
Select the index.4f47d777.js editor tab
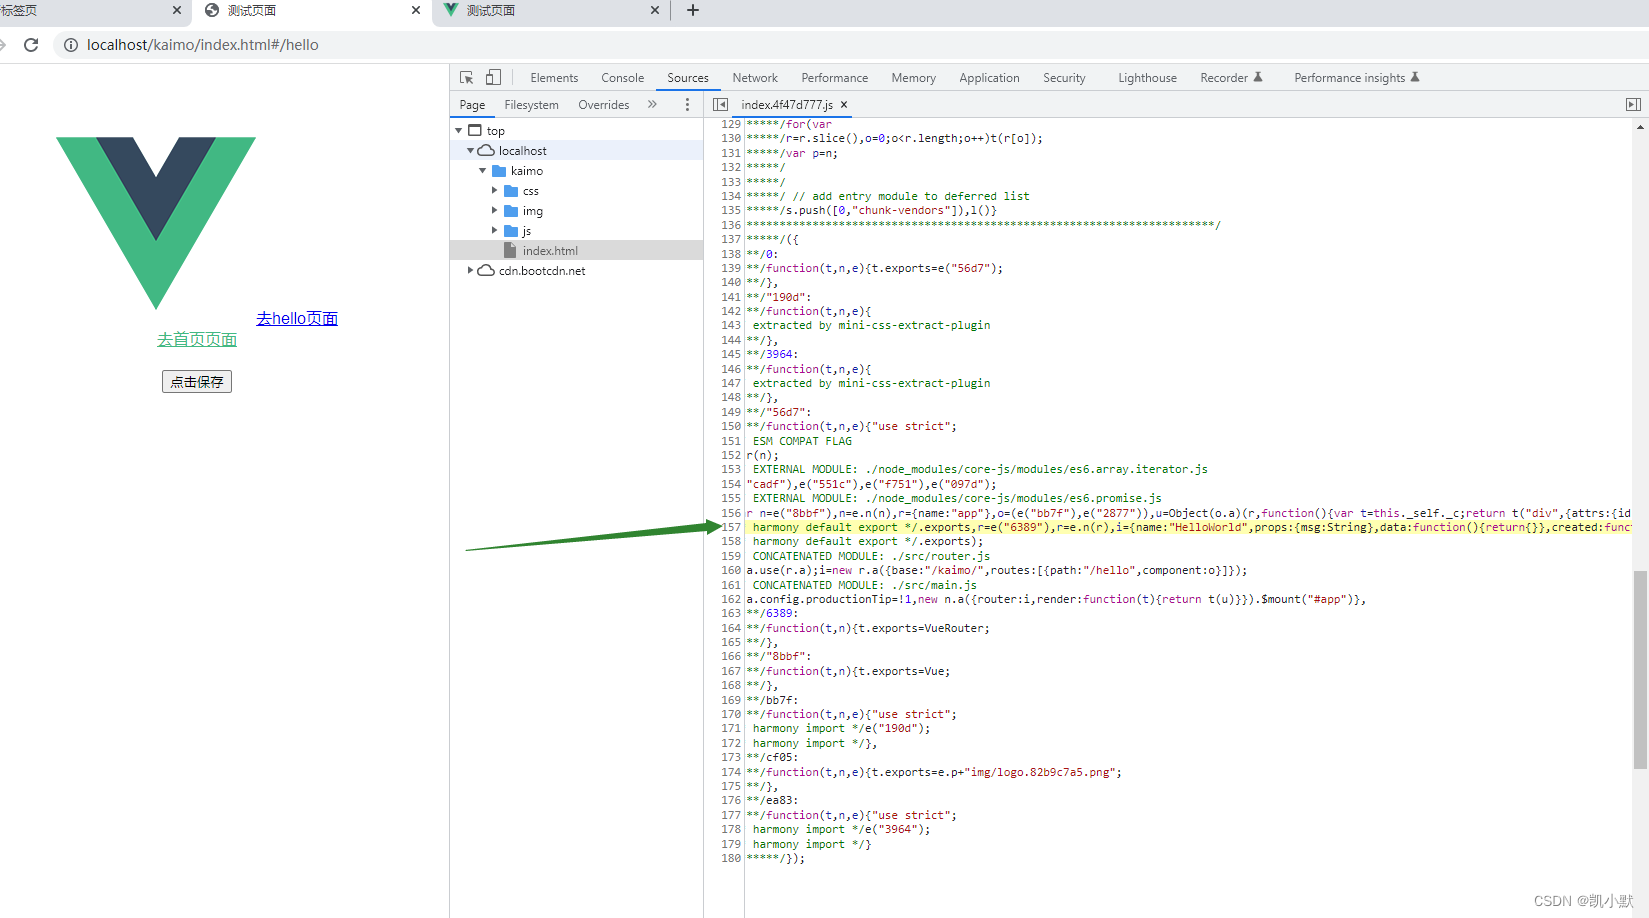coord(786,105)
